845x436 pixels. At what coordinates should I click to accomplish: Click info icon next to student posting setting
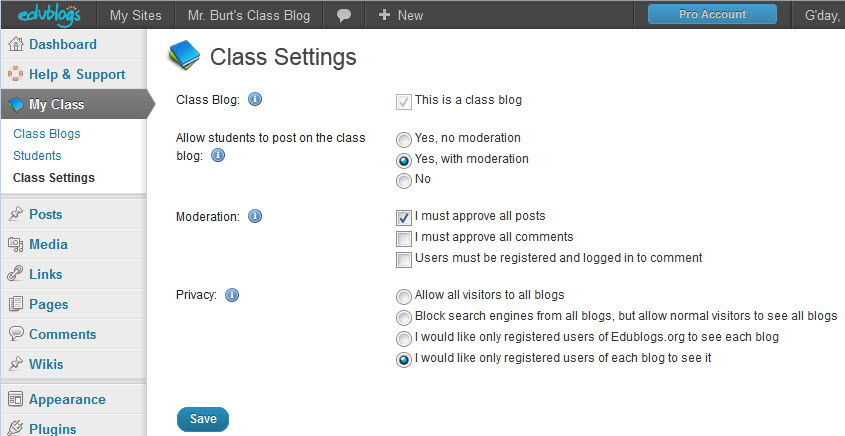click(x=218, y=156)
